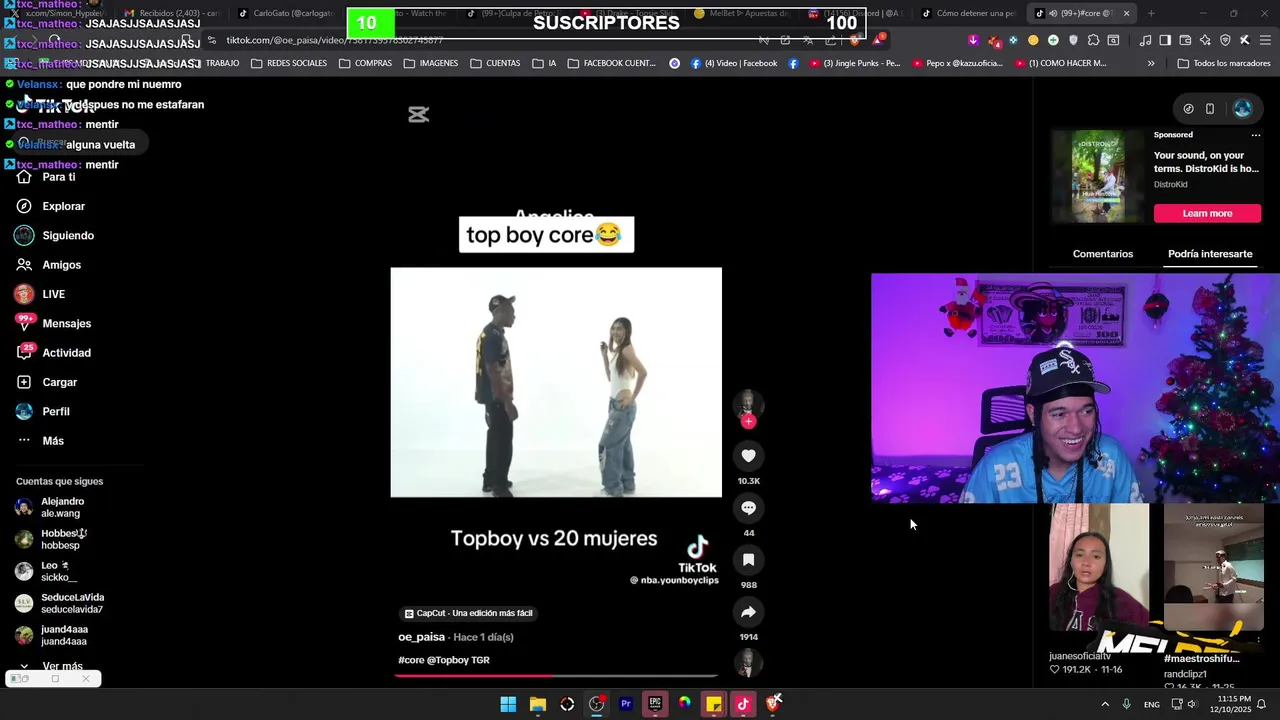
Task: Open Hobbes hobbesp account
Action: (x=51, y=539)
